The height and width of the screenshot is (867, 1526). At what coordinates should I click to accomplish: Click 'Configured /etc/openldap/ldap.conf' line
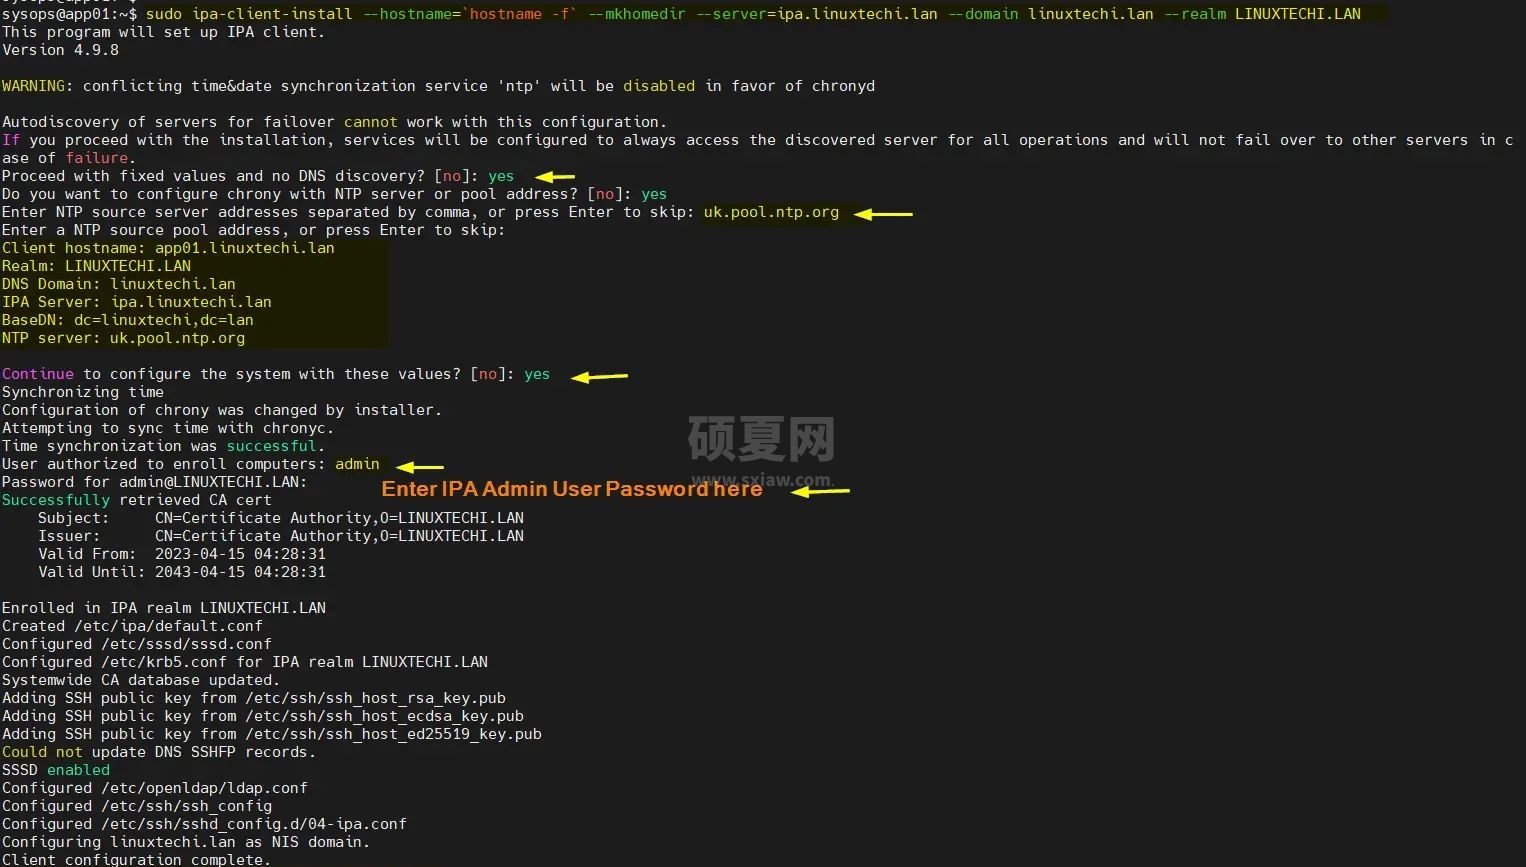click(x=155, y=788)
